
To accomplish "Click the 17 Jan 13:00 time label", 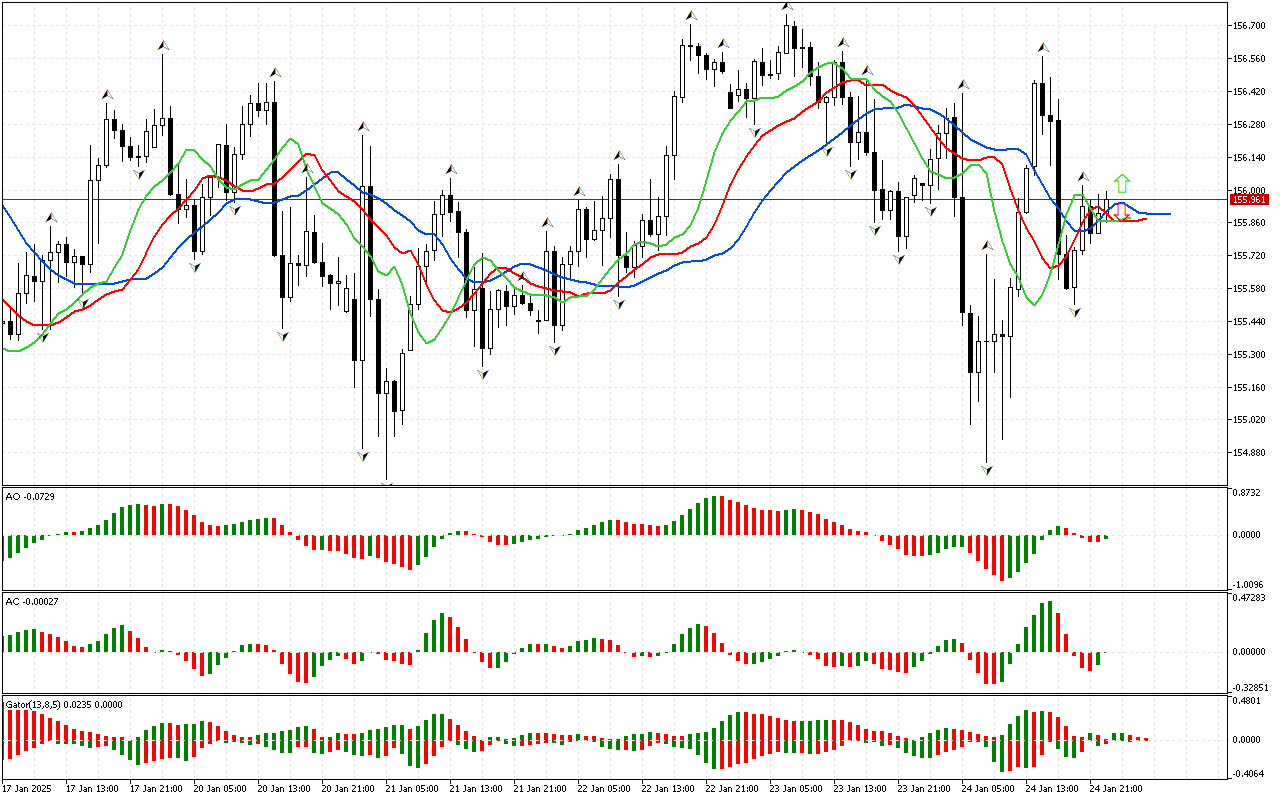I will (90, 789).
